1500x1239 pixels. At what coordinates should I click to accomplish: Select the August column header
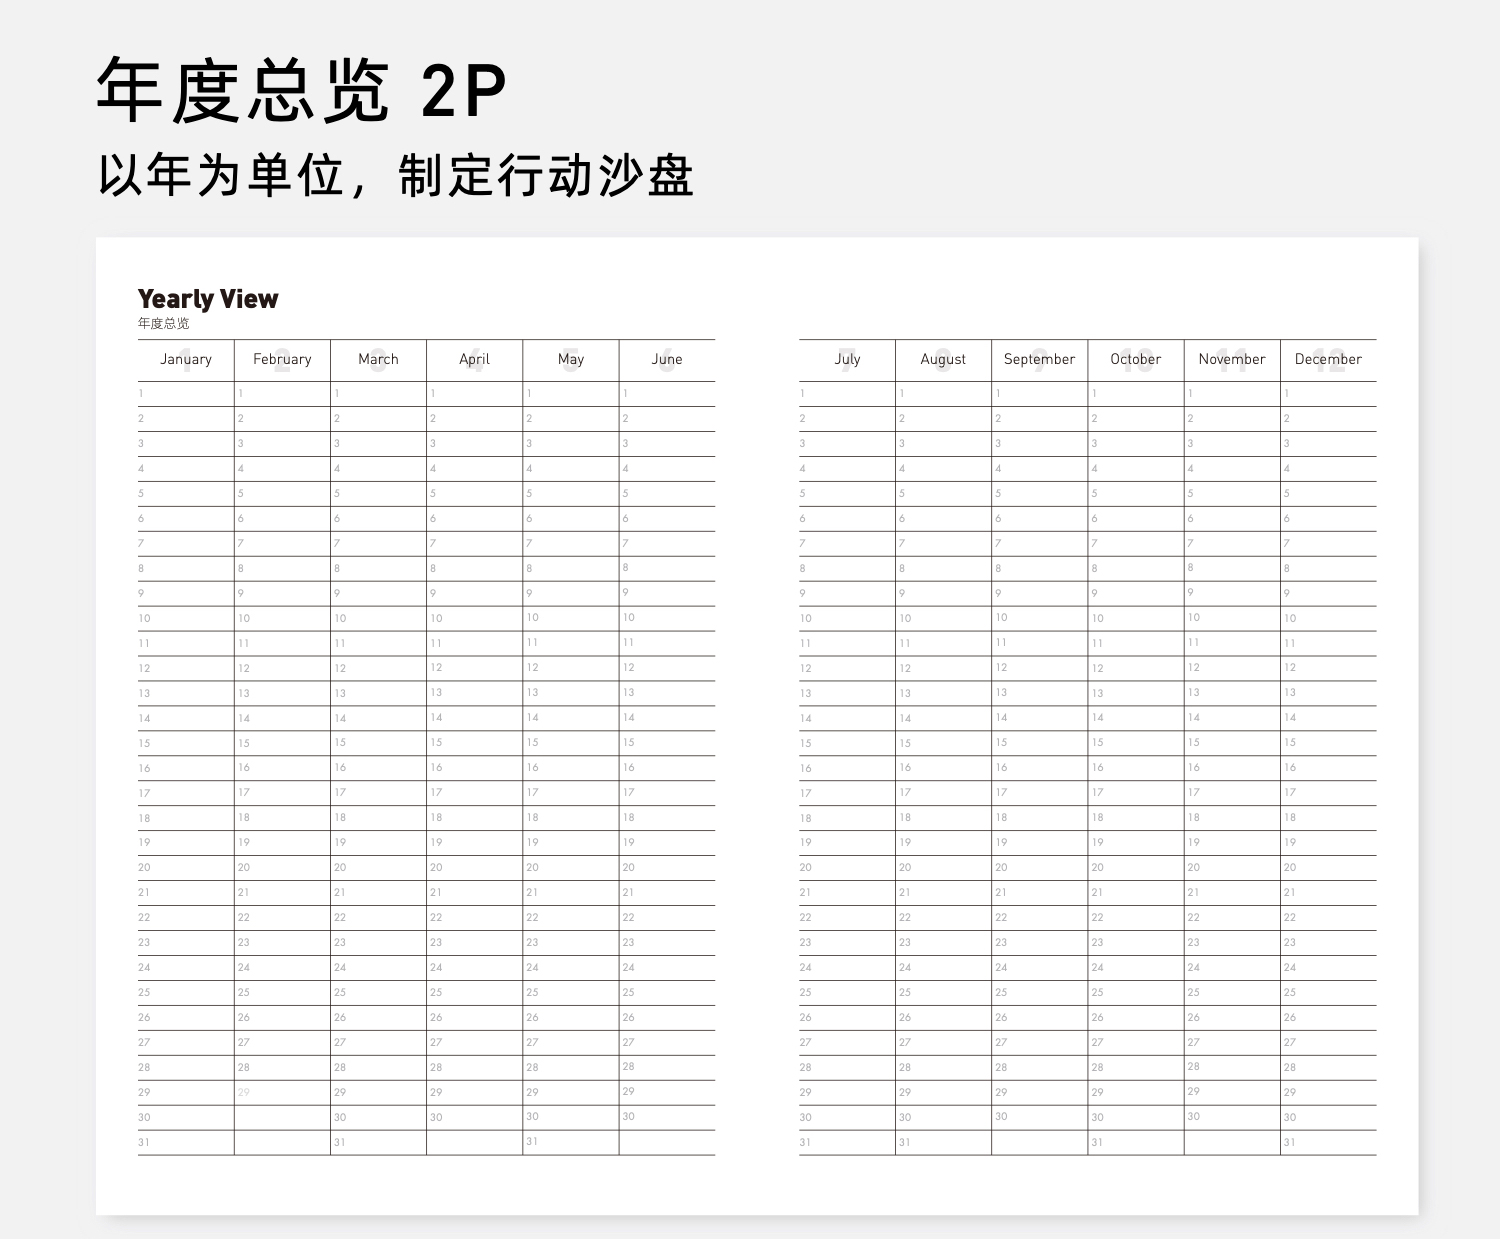pos(943,359)
